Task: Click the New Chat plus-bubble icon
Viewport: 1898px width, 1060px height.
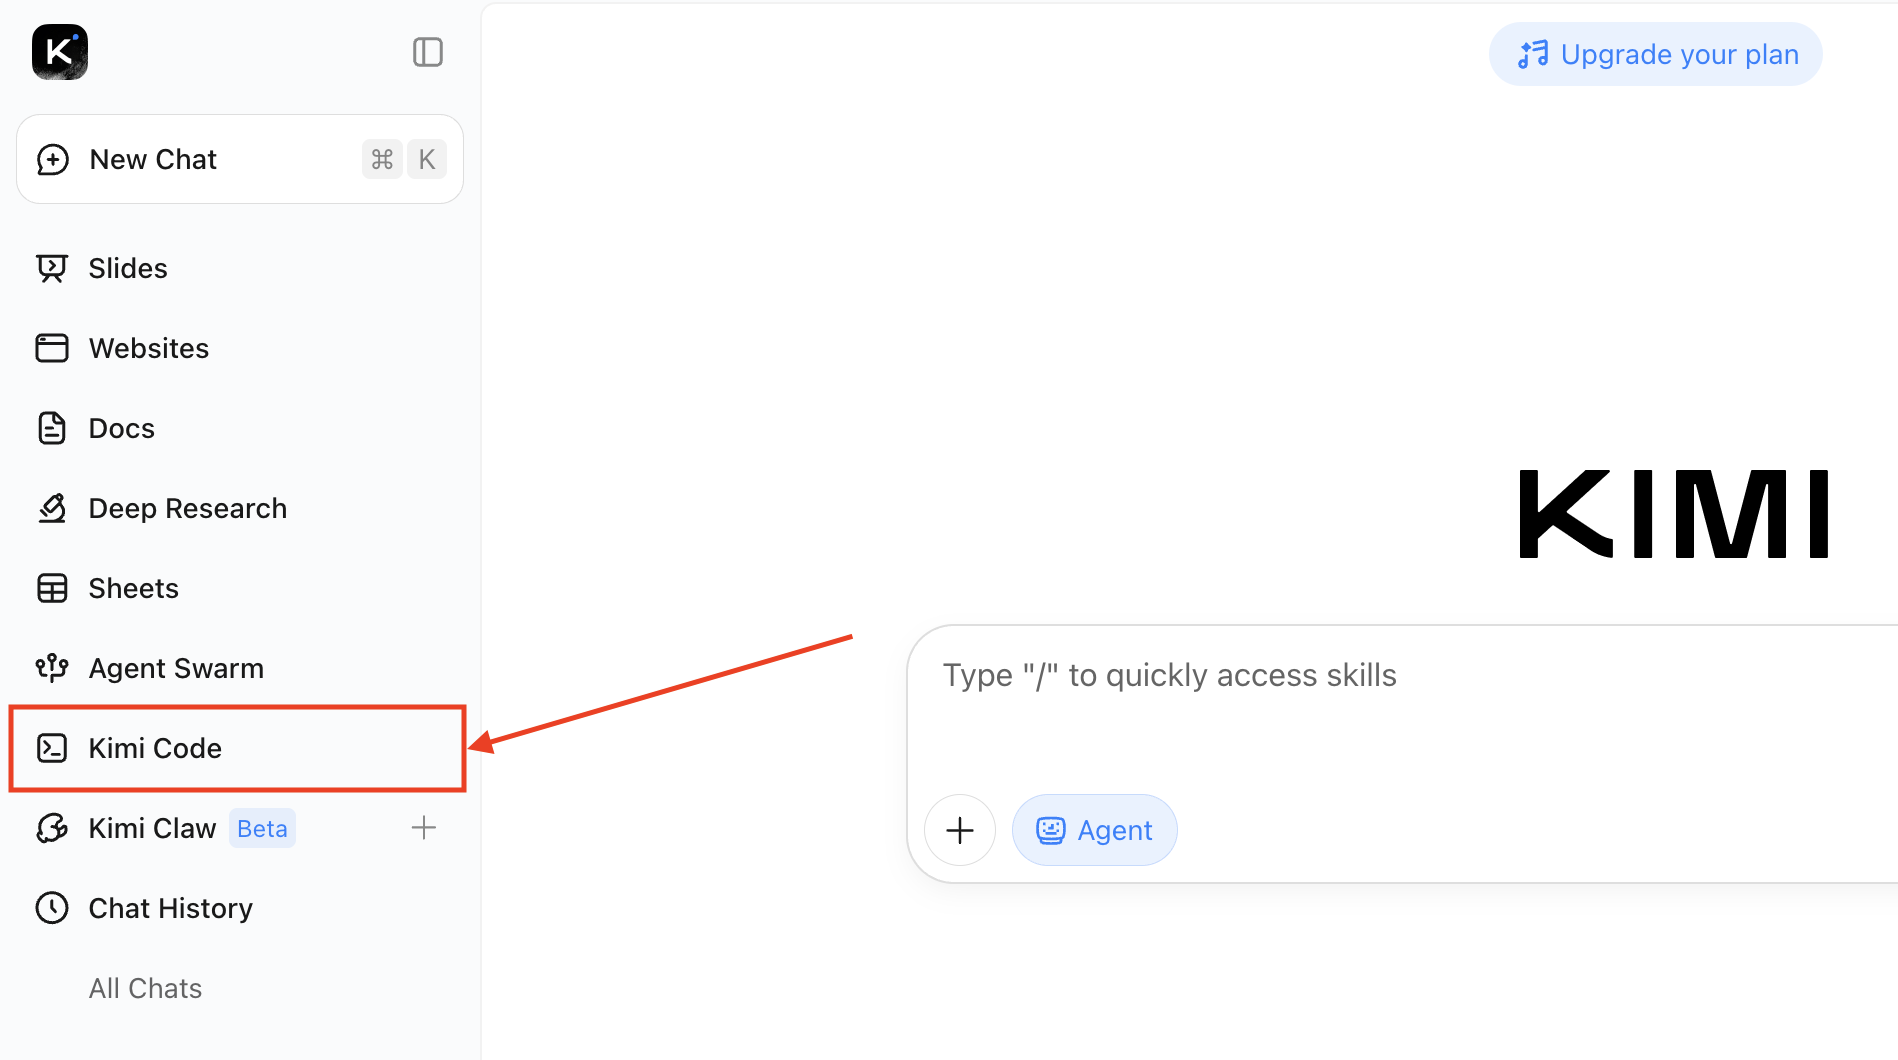Action: click(53, 160)
